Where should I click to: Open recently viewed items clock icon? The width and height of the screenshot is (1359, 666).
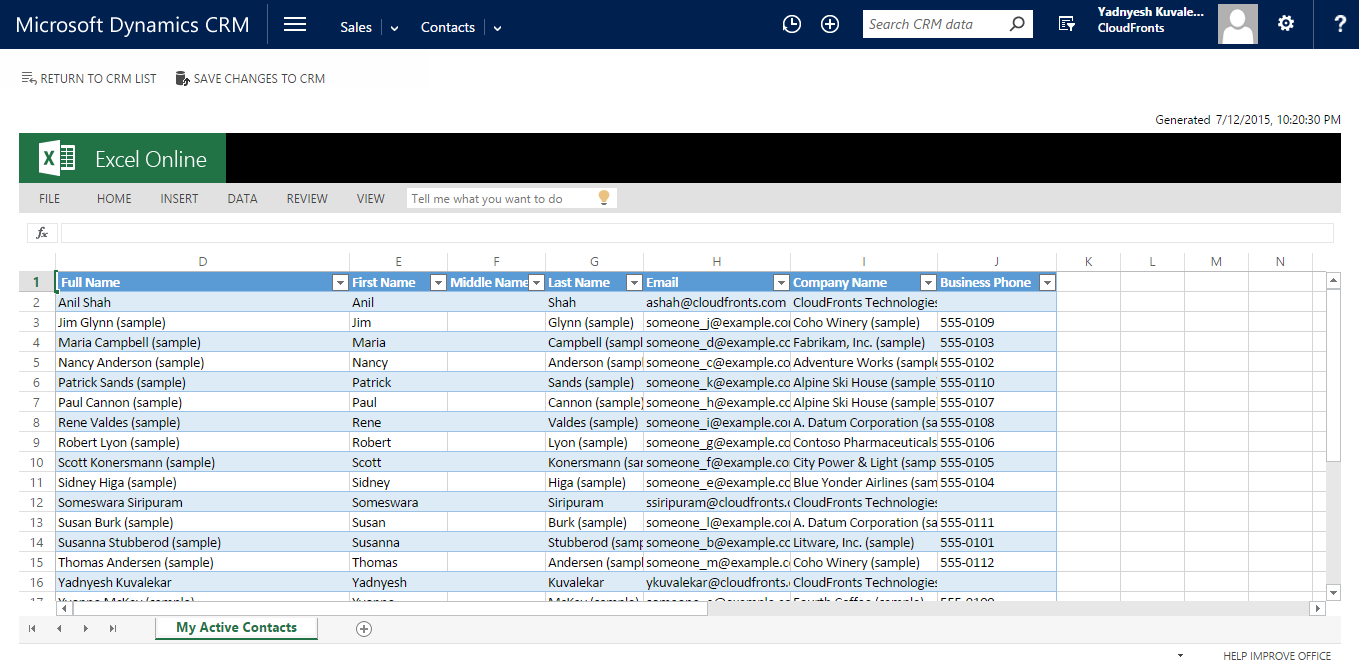[x=791, y=25]
